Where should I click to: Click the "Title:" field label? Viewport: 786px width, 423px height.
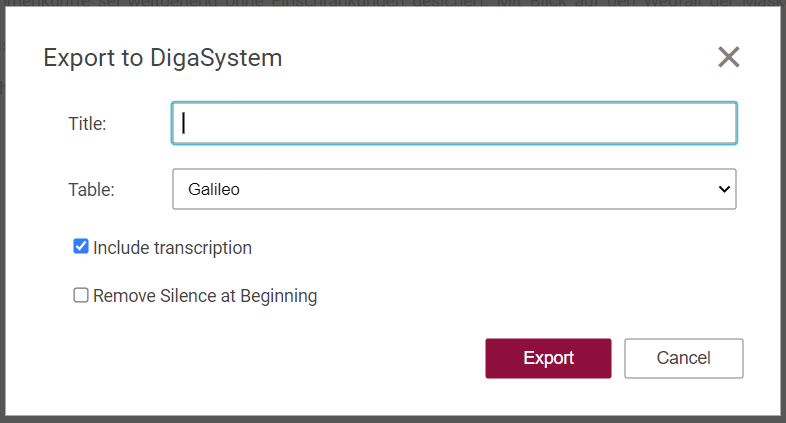(x=87, y=124)
